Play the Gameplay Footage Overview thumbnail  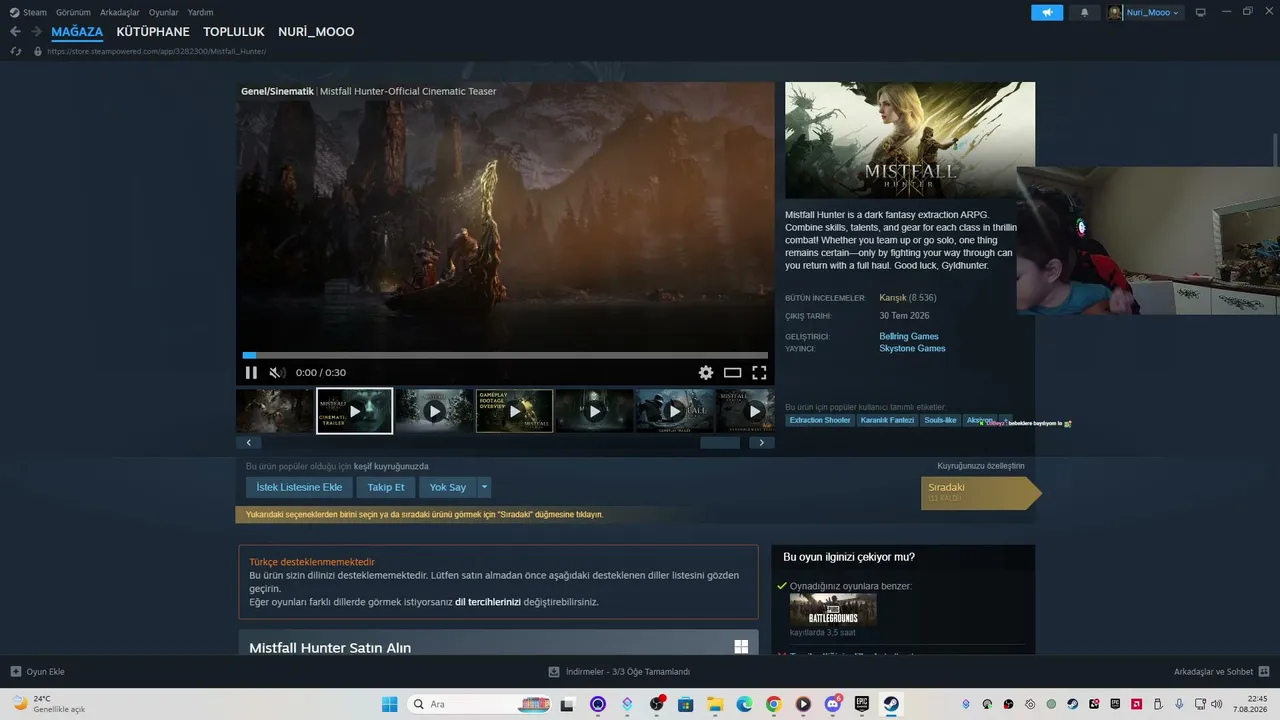click(515, 411)
